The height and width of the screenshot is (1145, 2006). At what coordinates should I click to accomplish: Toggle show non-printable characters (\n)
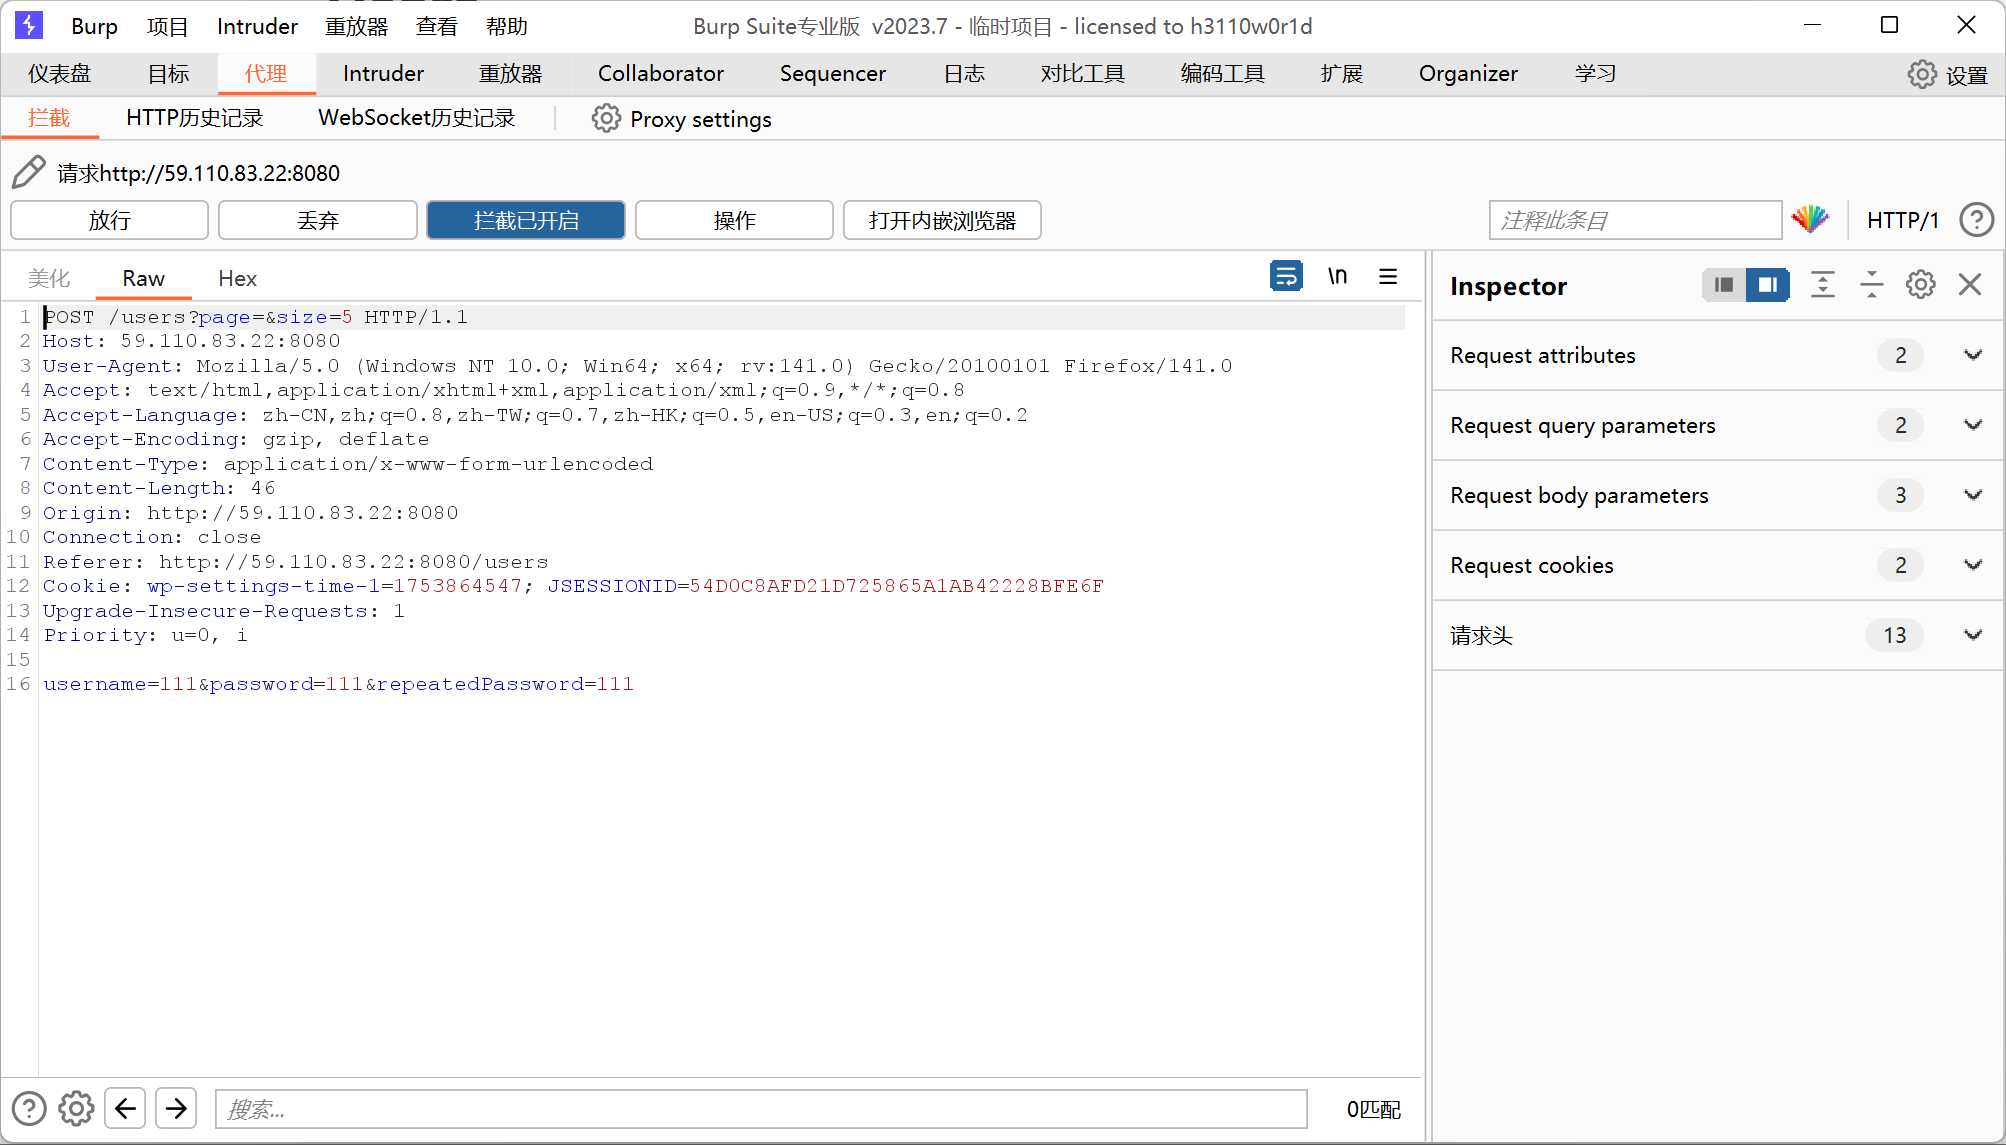click(1337, 276)
